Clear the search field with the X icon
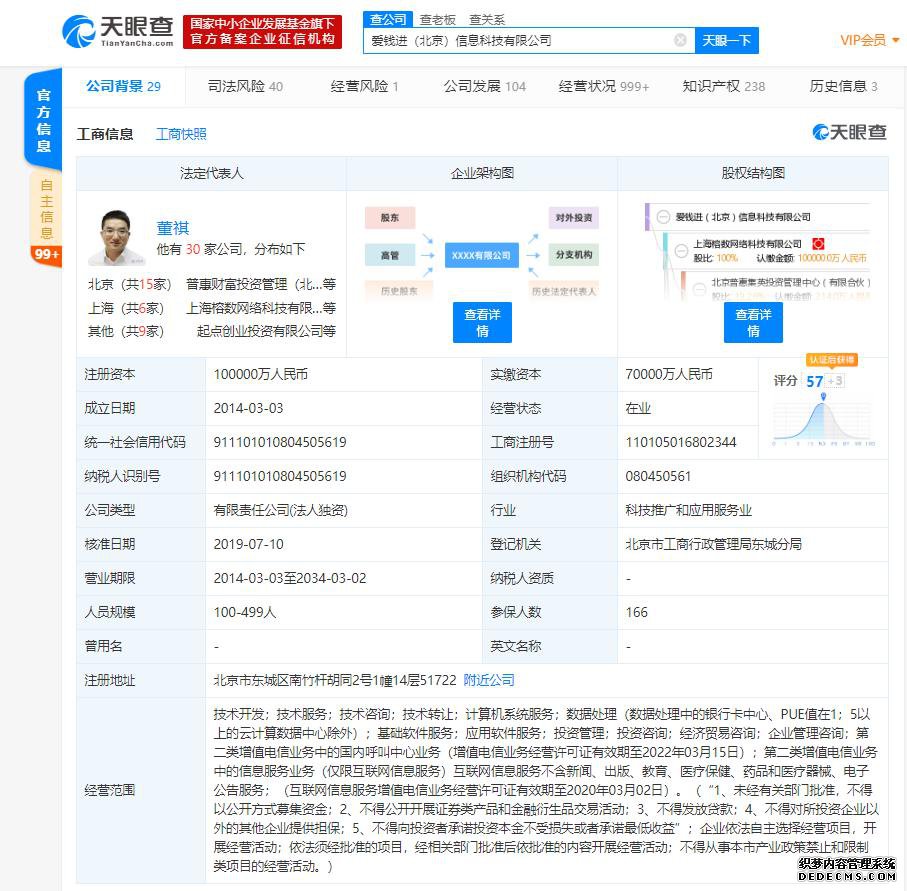The image size is (907, 891). tap(680, 40)
